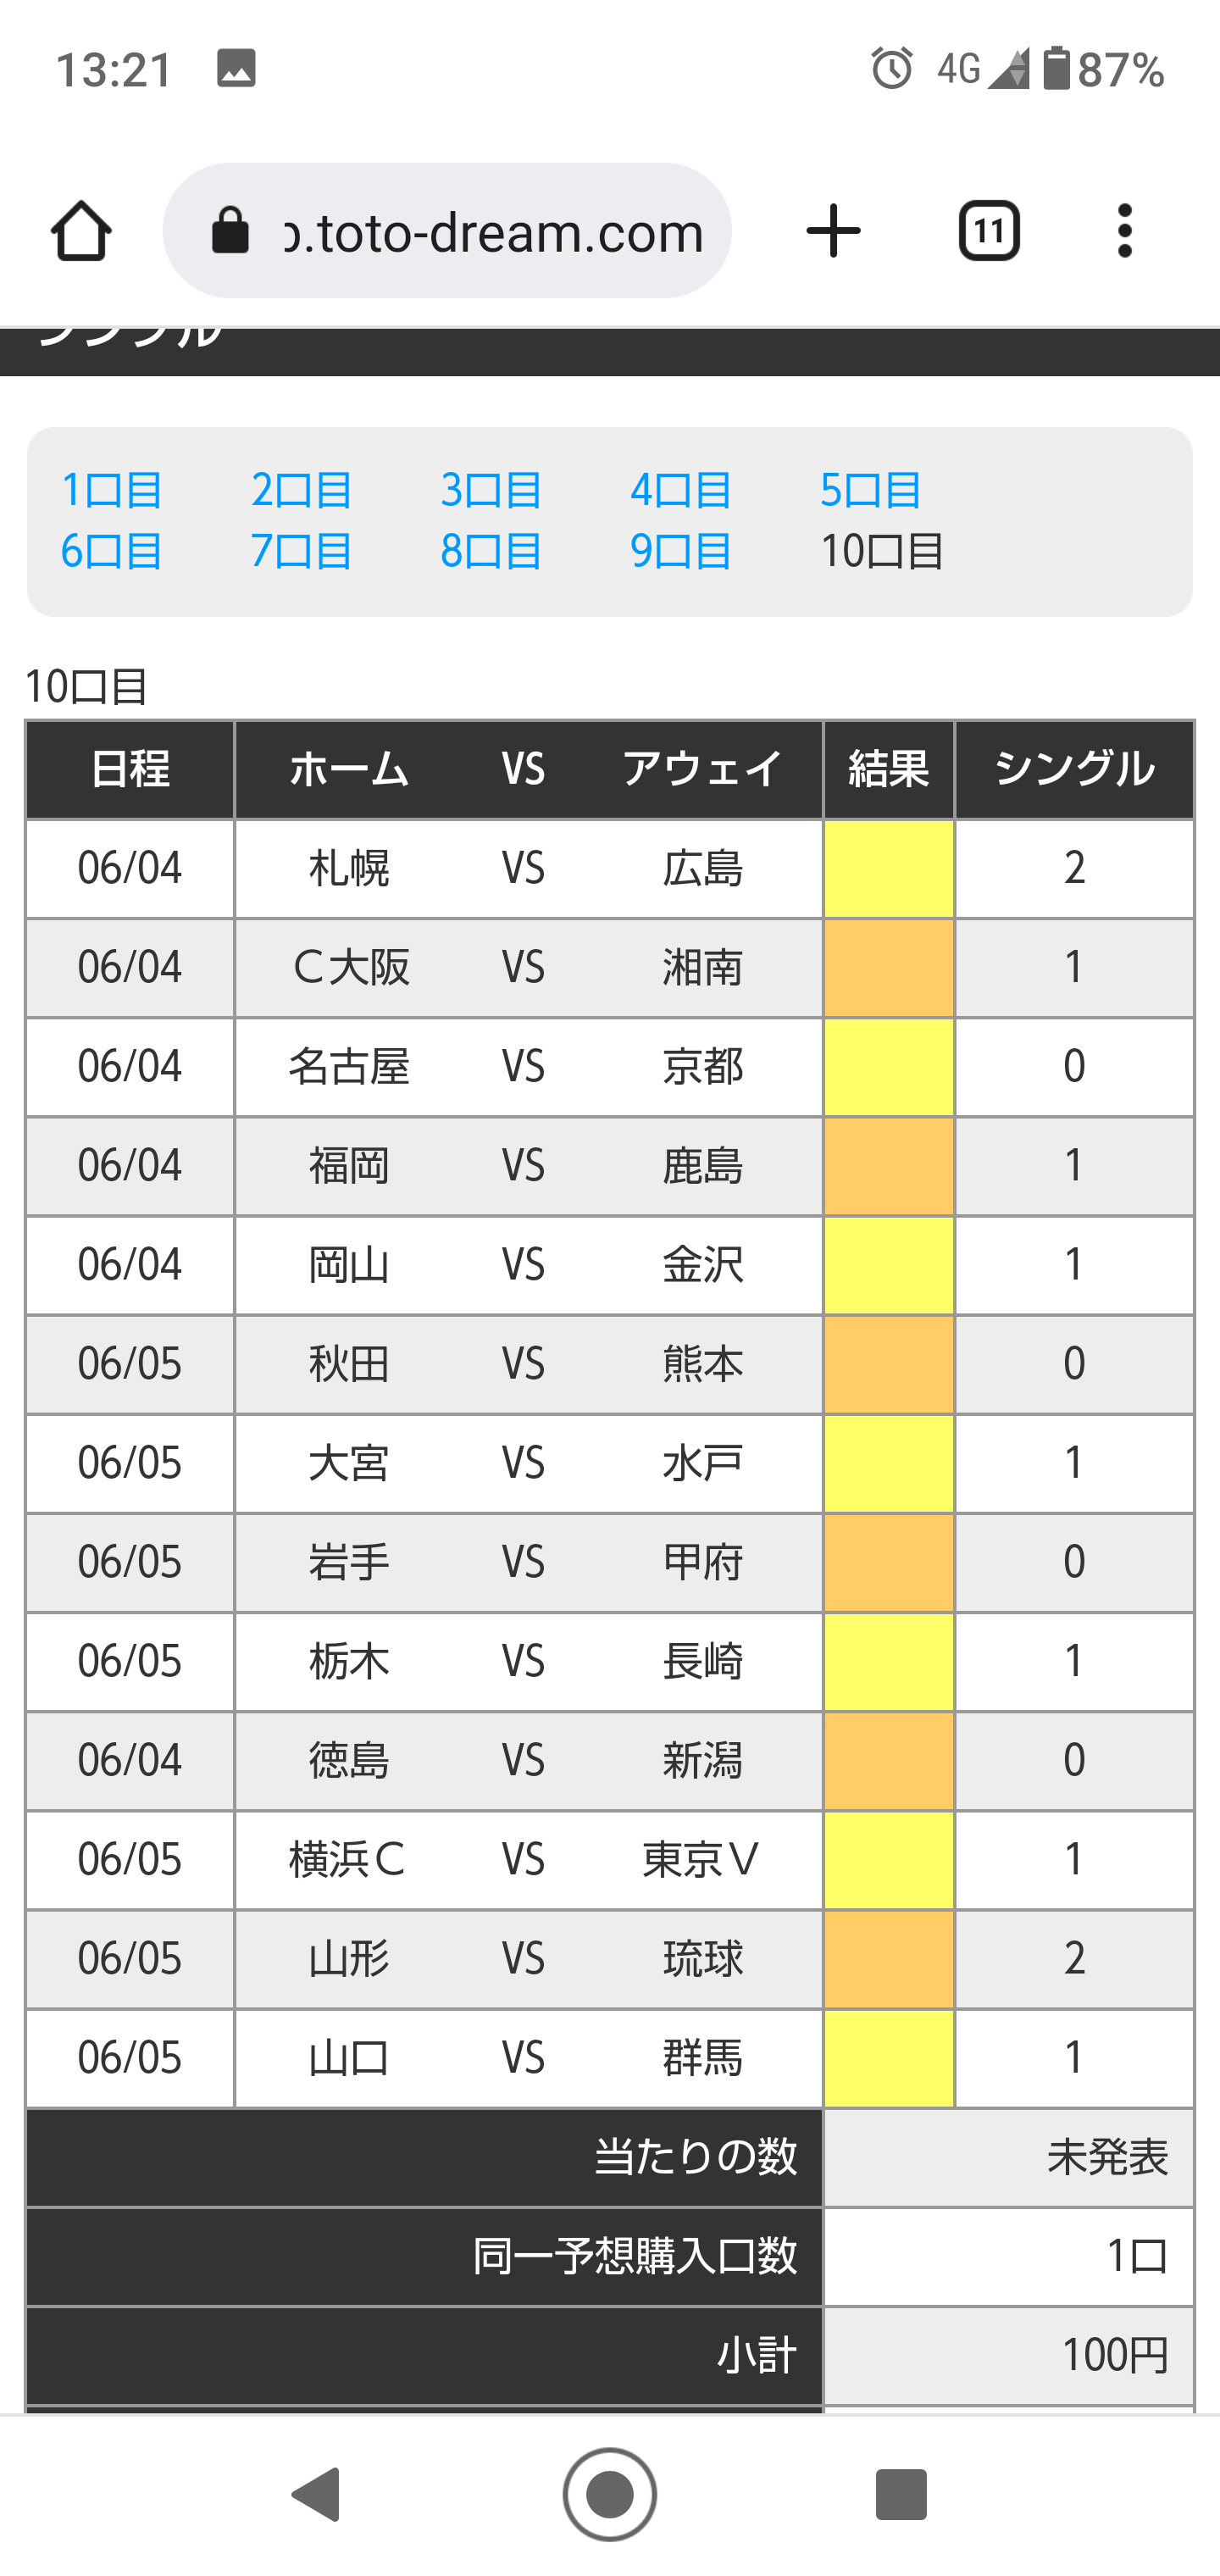Tap the padlock site security icon

point(230,231)
